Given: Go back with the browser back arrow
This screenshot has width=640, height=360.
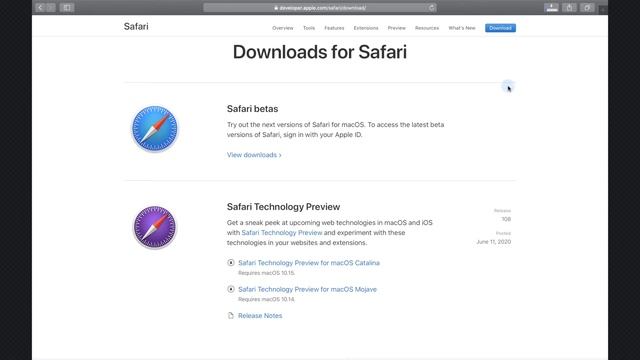Looking at the screenshot, I should (x=40, y=7).
